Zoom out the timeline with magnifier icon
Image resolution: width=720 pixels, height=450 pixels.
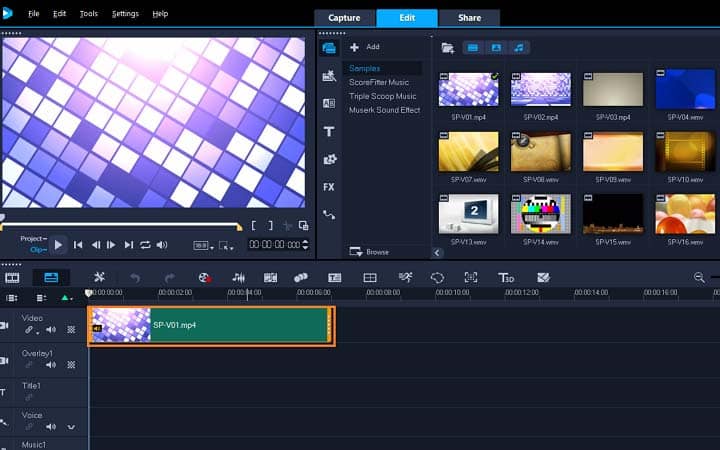point(699,277)
